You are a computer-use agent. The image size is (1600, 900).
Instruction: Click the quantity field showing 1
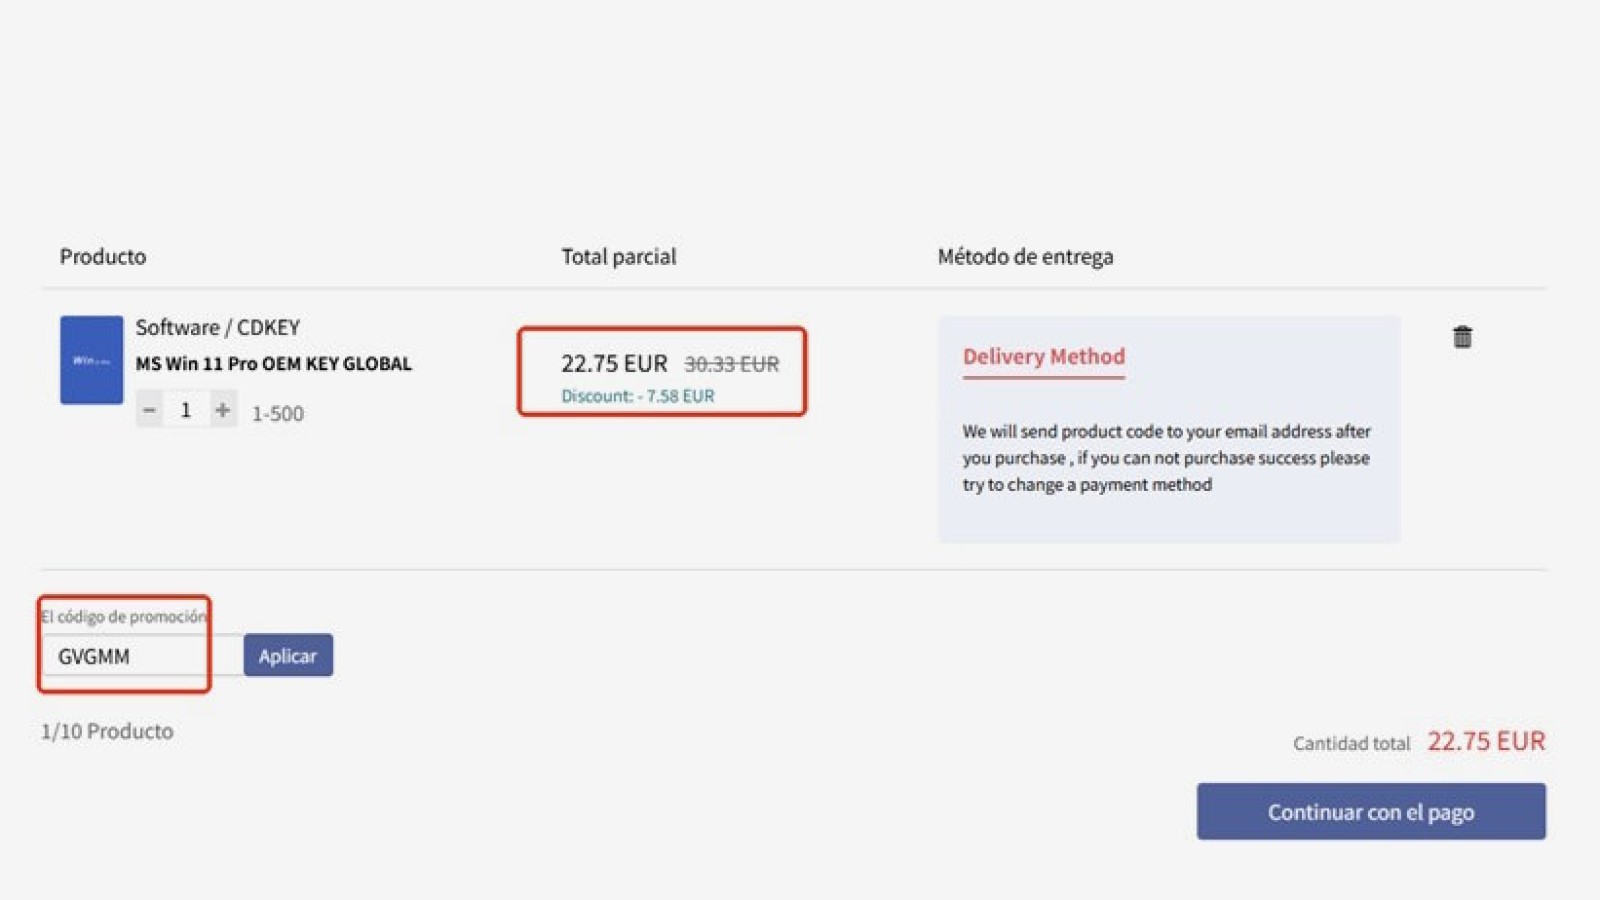click(186, 410)
